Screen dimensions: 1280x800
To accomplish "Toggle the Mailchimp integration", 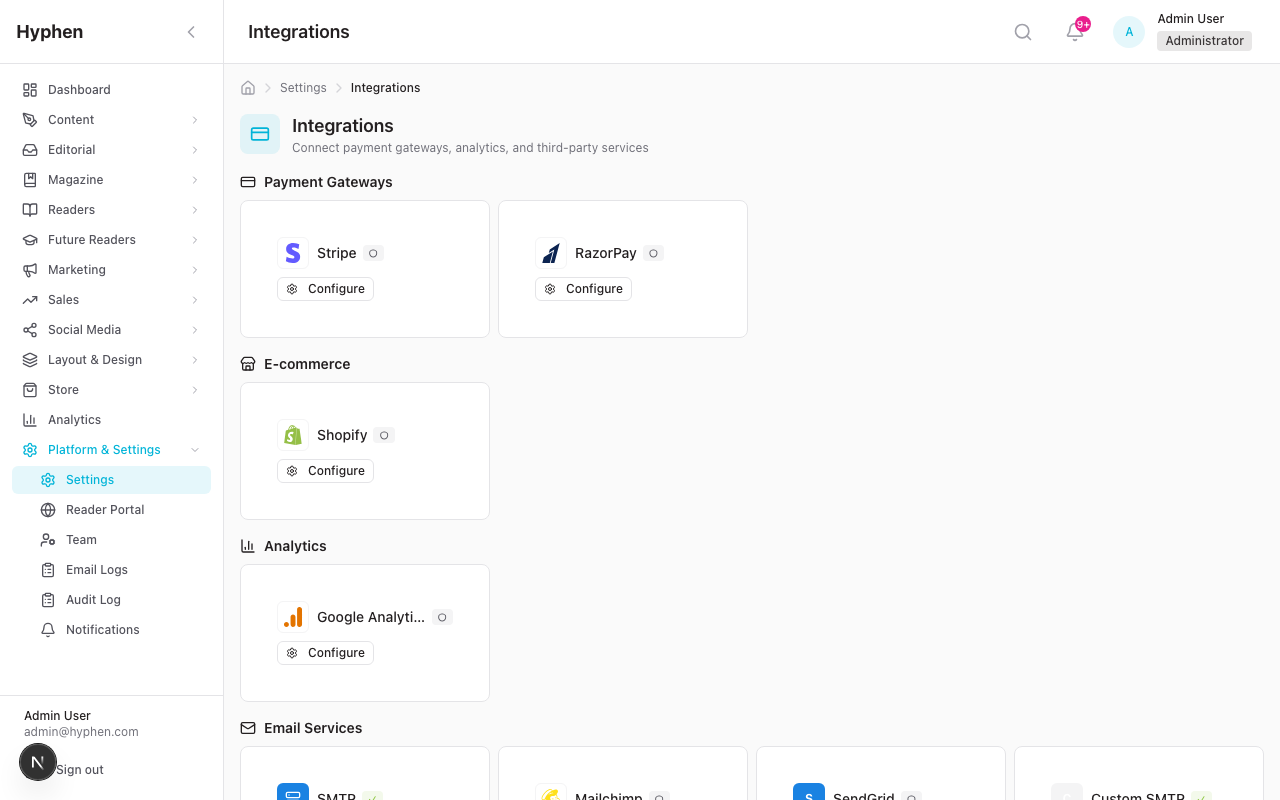I will pos(659,797).
